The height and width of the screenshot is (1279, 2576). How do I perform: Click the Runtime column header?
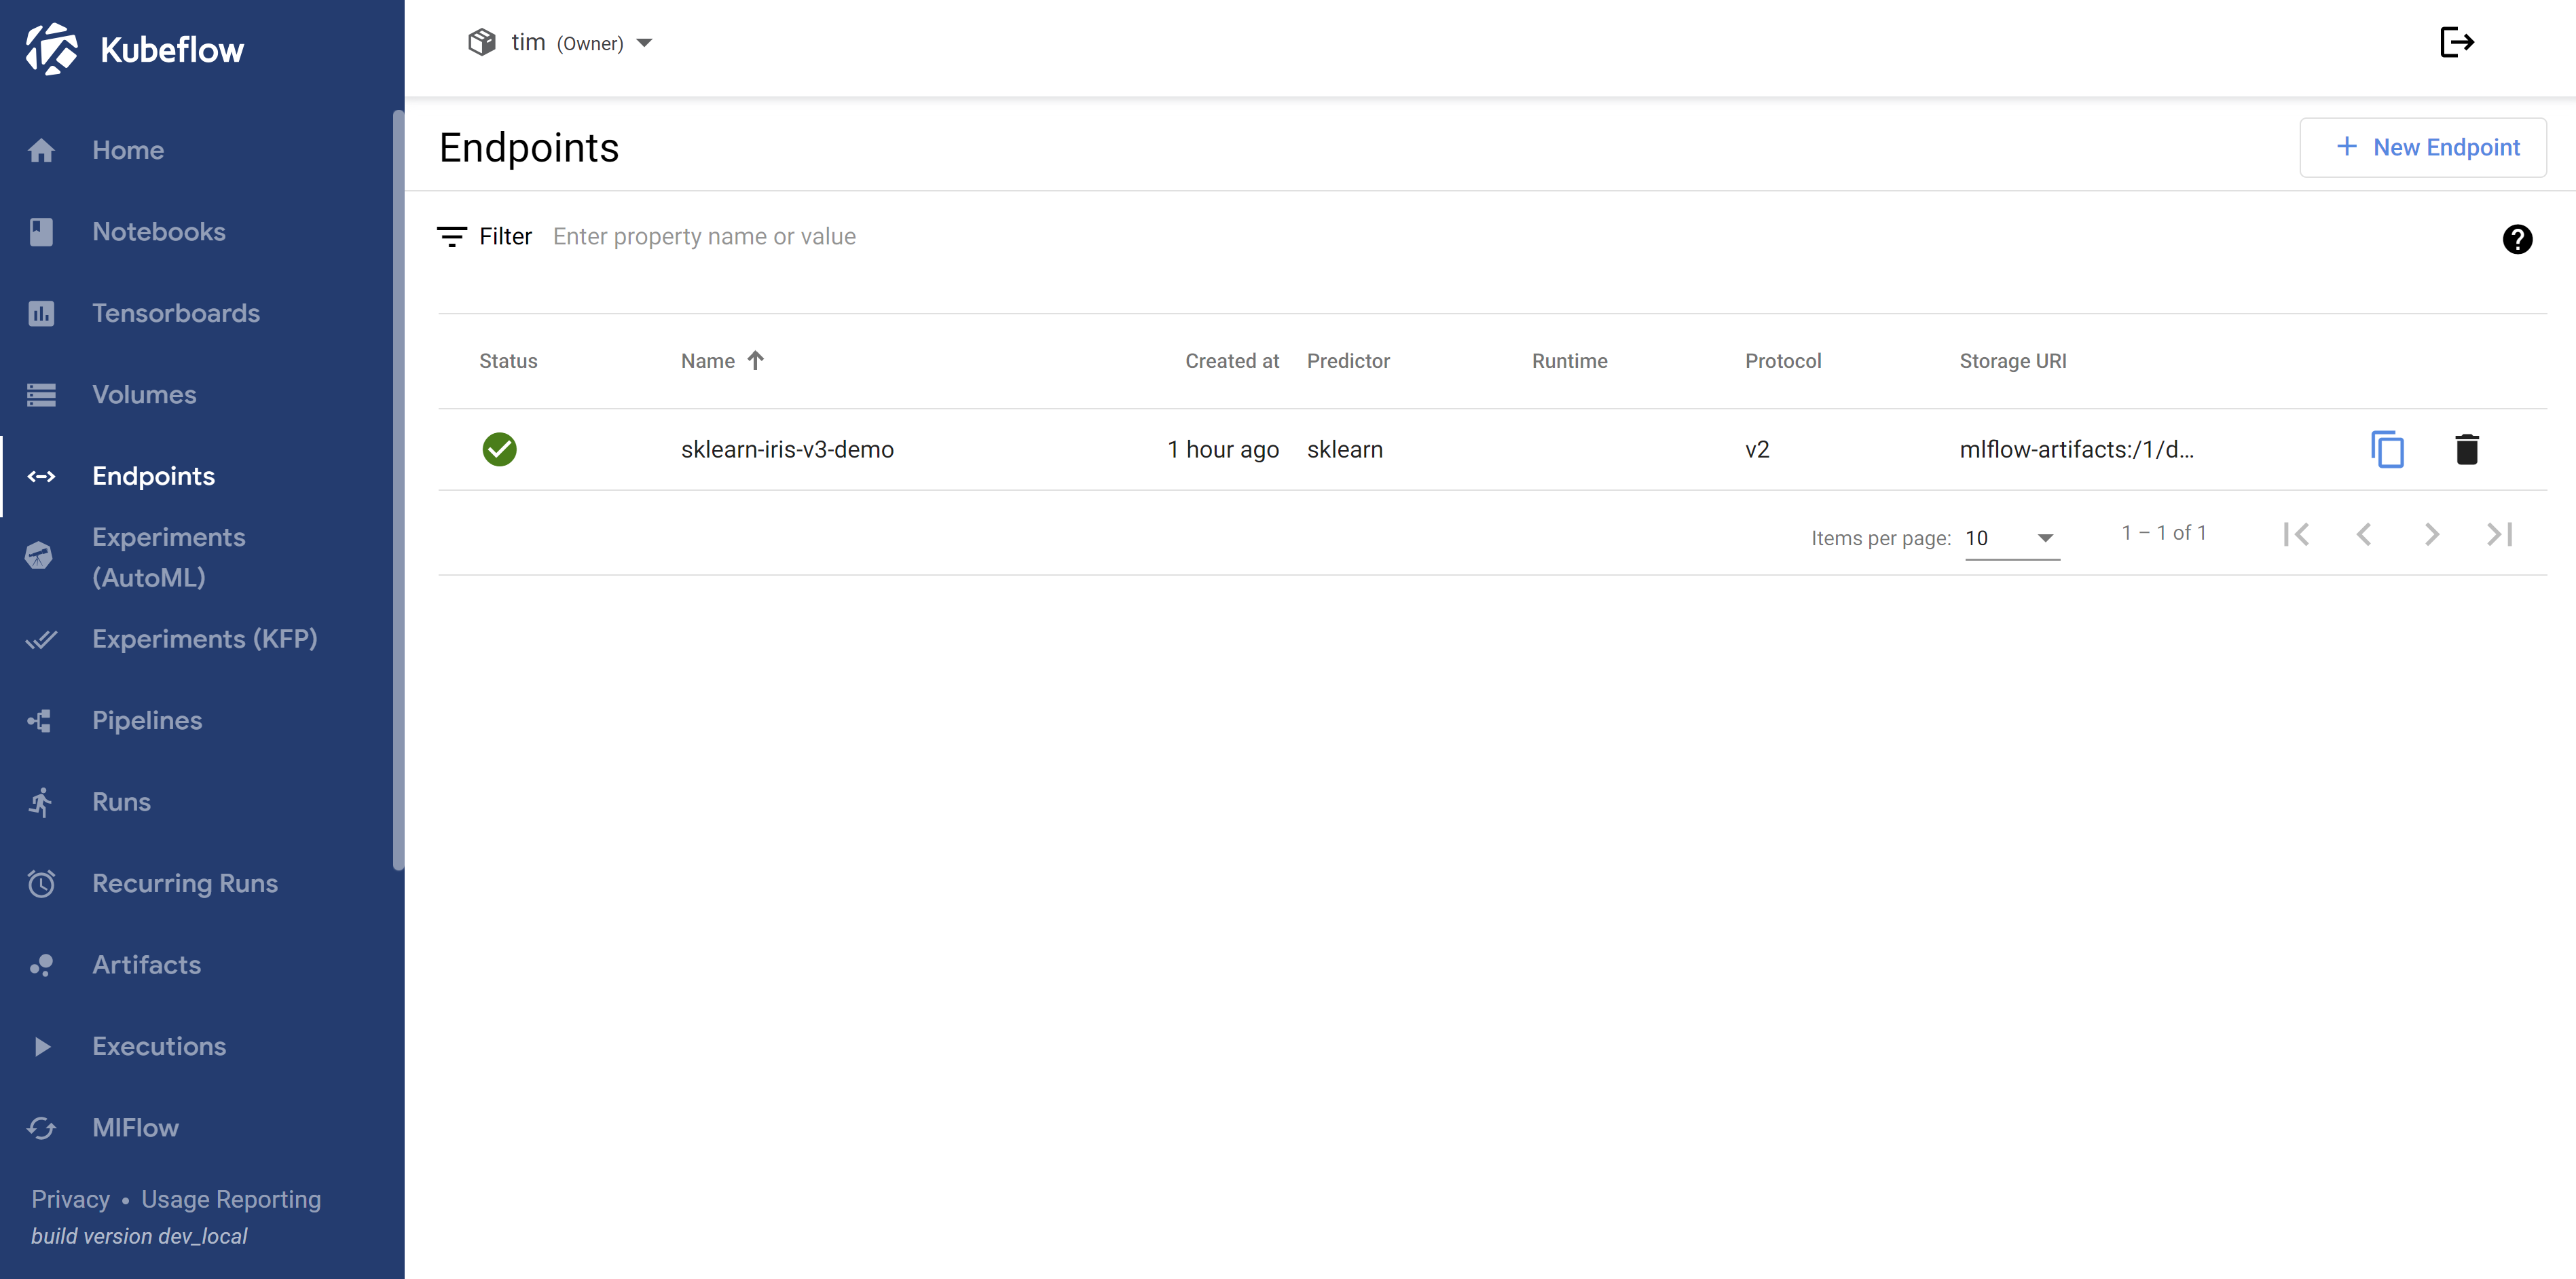coord(1569,361)
